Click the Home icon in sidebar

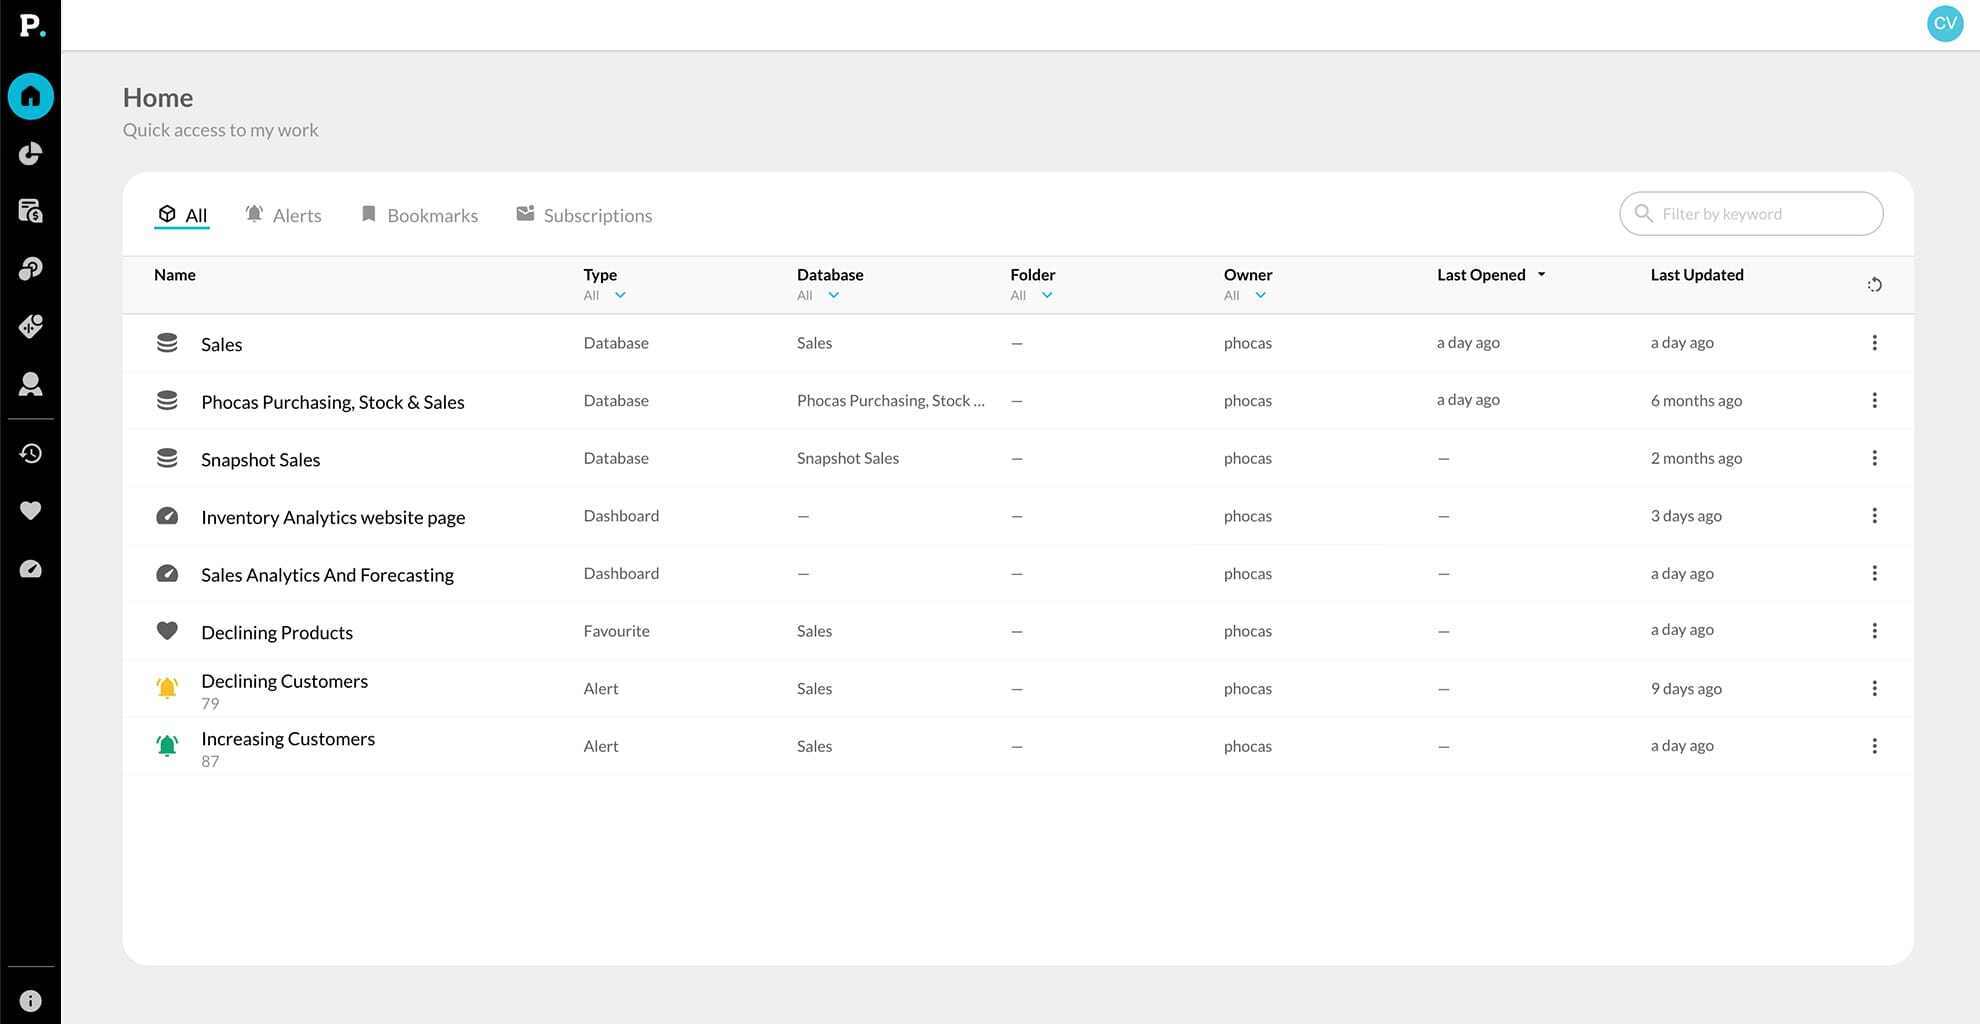click(30, 97)
